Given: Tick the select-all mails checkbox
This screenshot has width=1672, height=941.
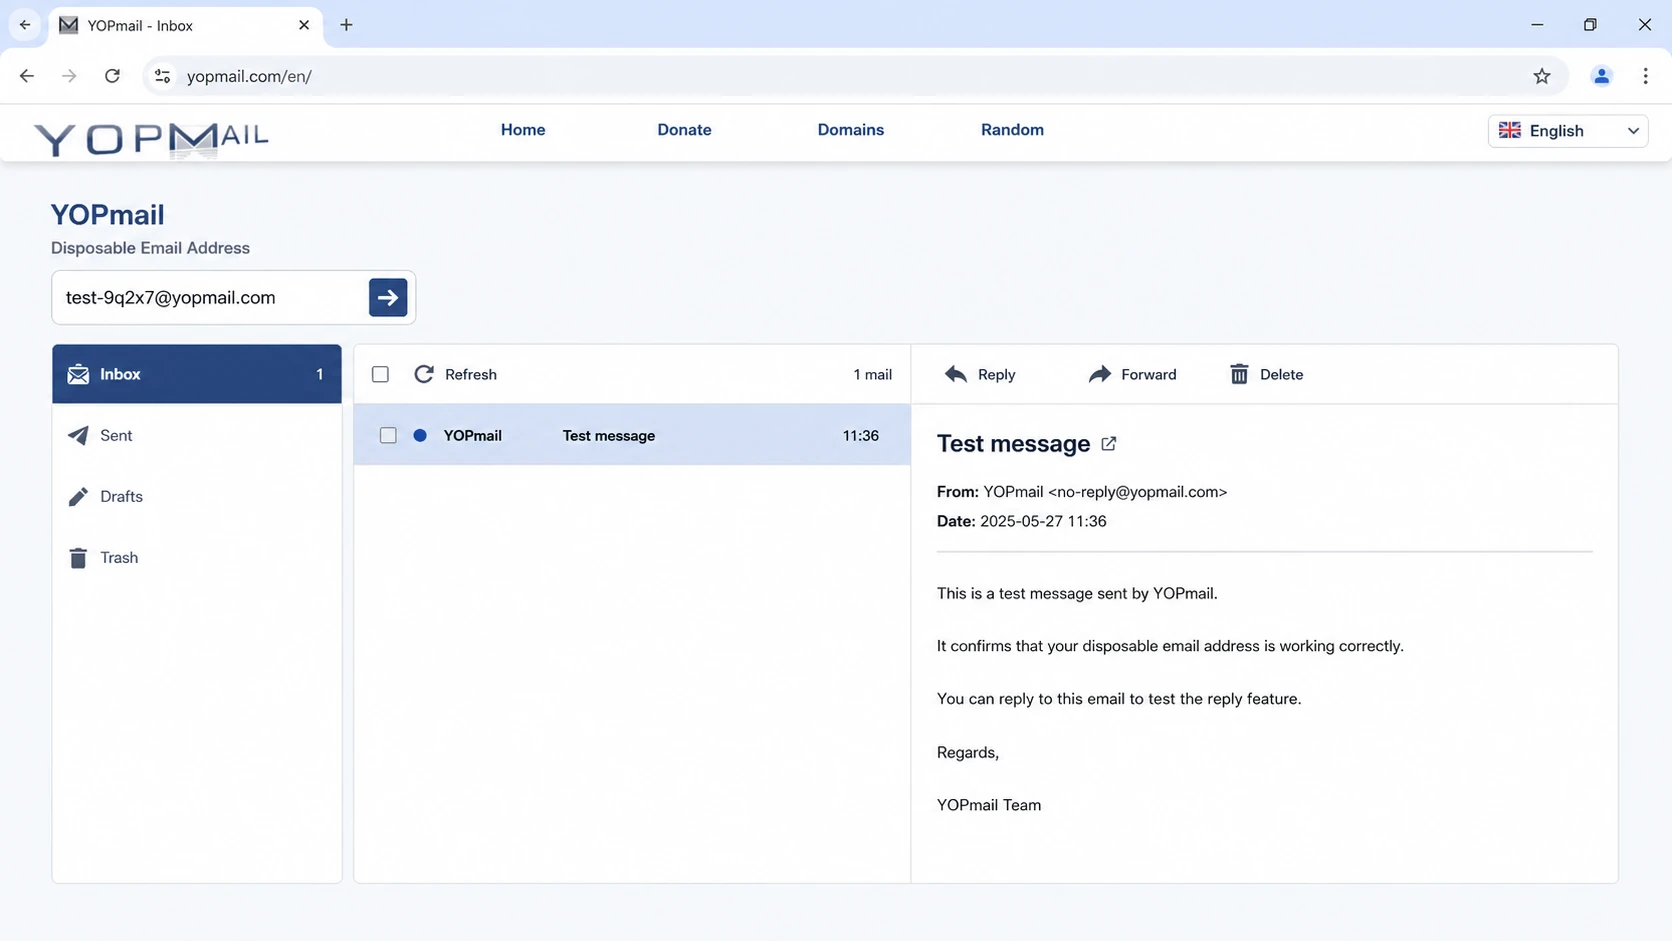Looking at the screenshot, I should point(380,374).
